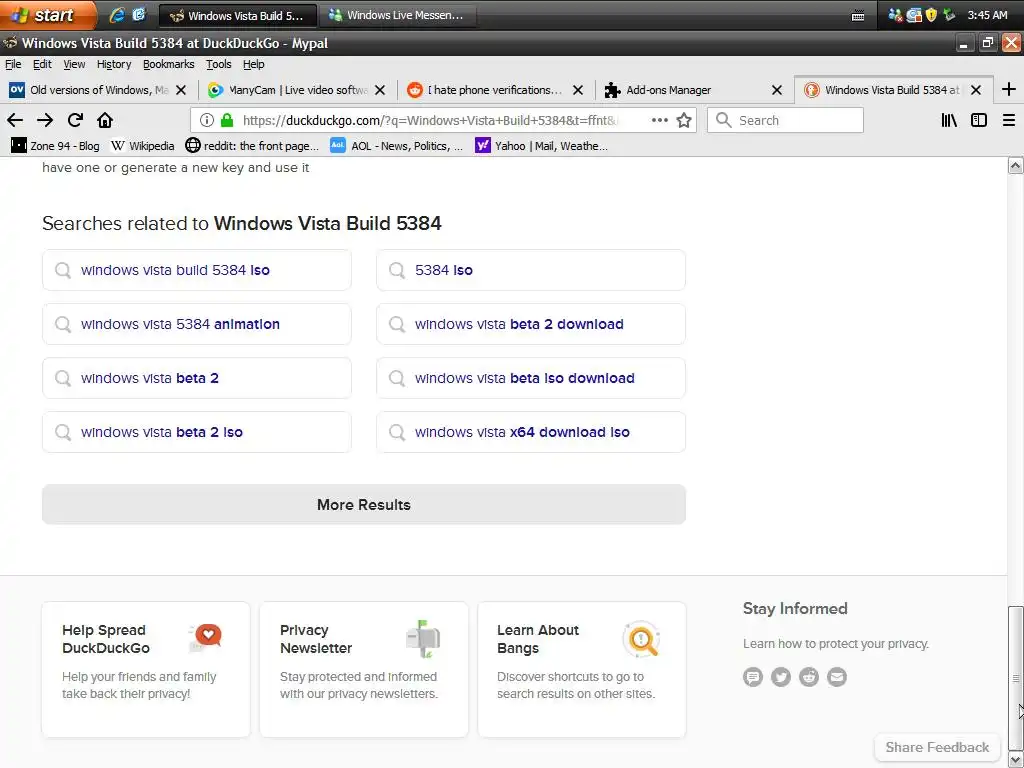Select windows vista beta iso download suggestion
The image size is (1024, 768).
[x=531, y=378]
